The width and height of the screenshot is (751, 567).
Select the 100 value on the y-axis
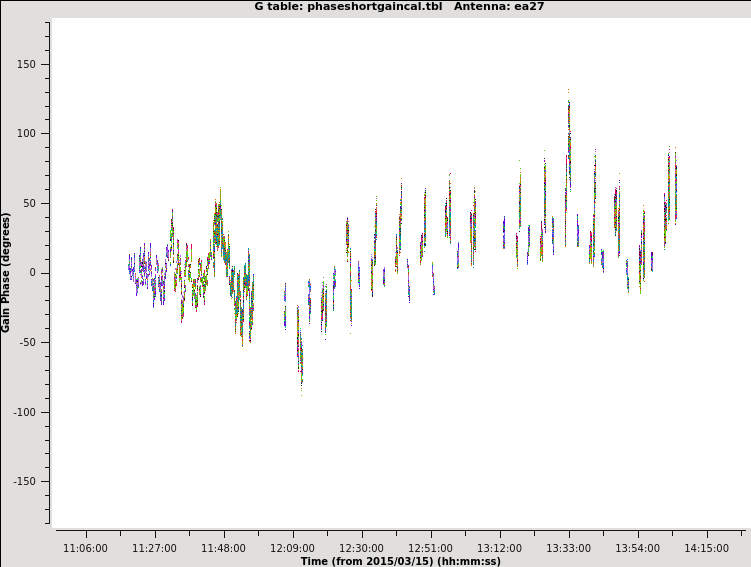[26, 133]
